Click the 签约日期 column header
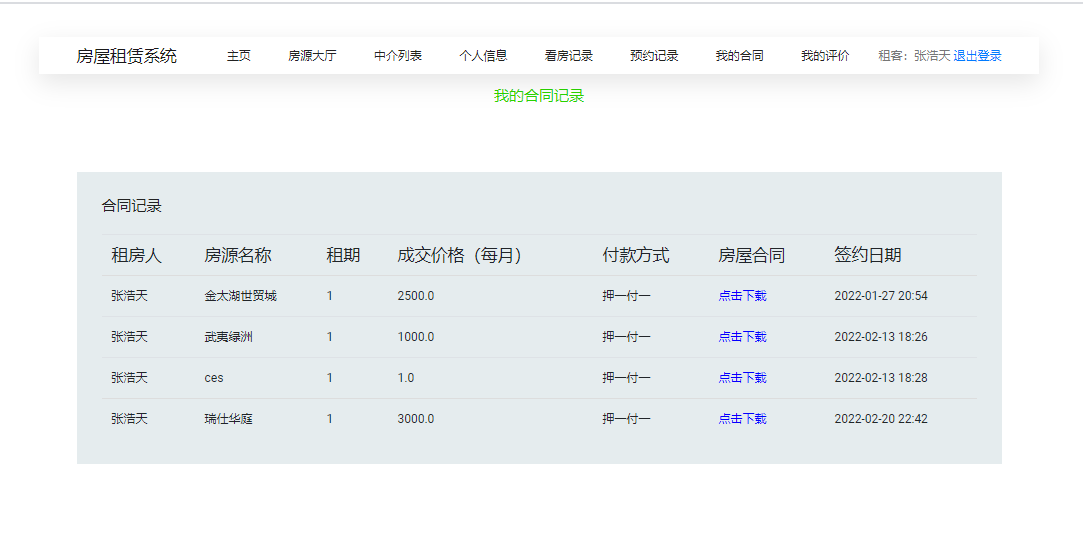1083x545 pixels. click(868, 255)
